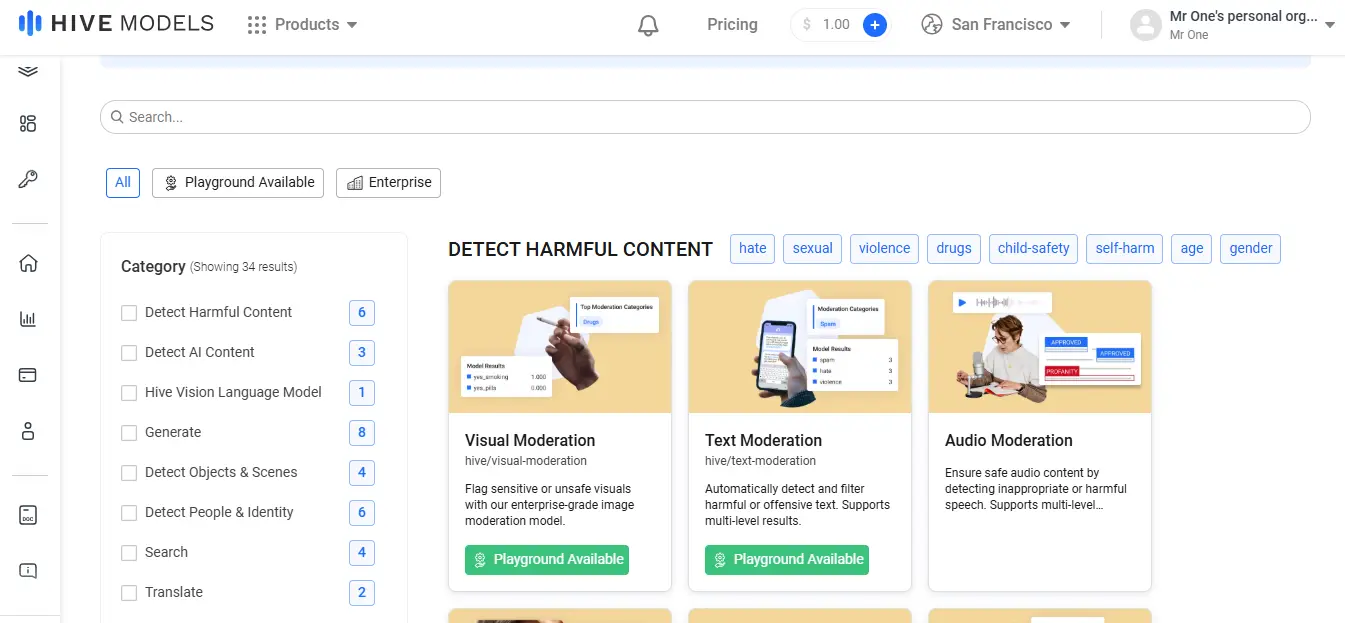Select the gender tag

[1251, 248]
